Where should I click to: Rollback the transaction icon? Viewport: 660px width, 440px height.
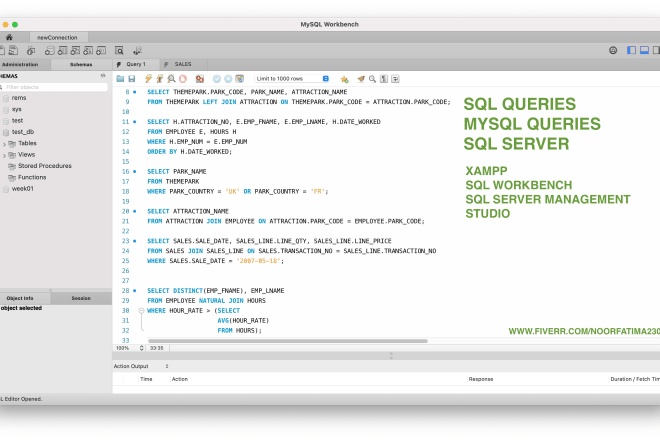(x=228, y=79)
